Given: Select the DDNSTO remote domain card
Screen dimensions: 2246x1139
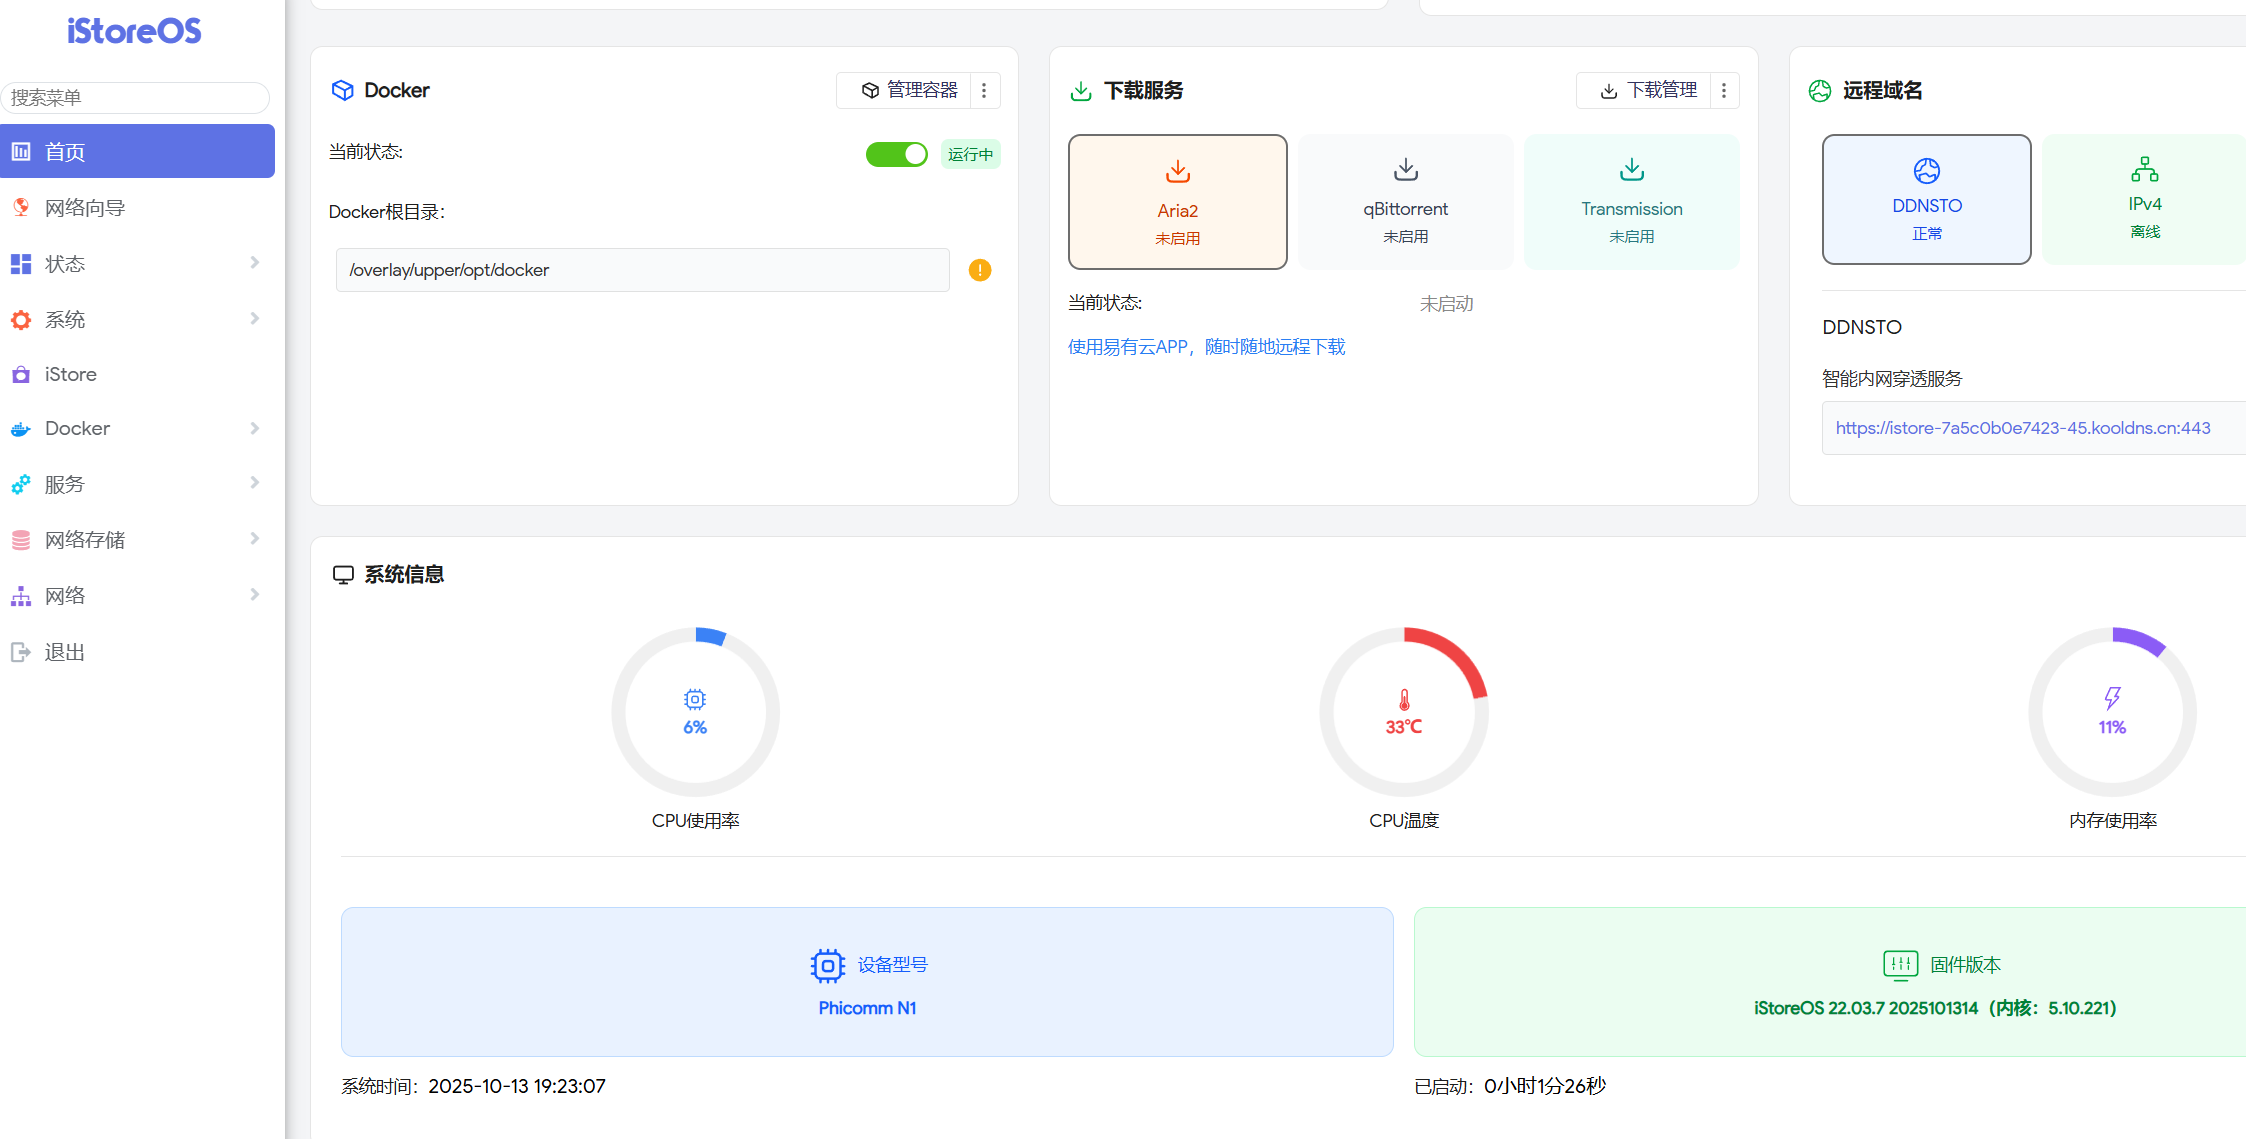Looking at the screenshot, I should pos(1926,200).
